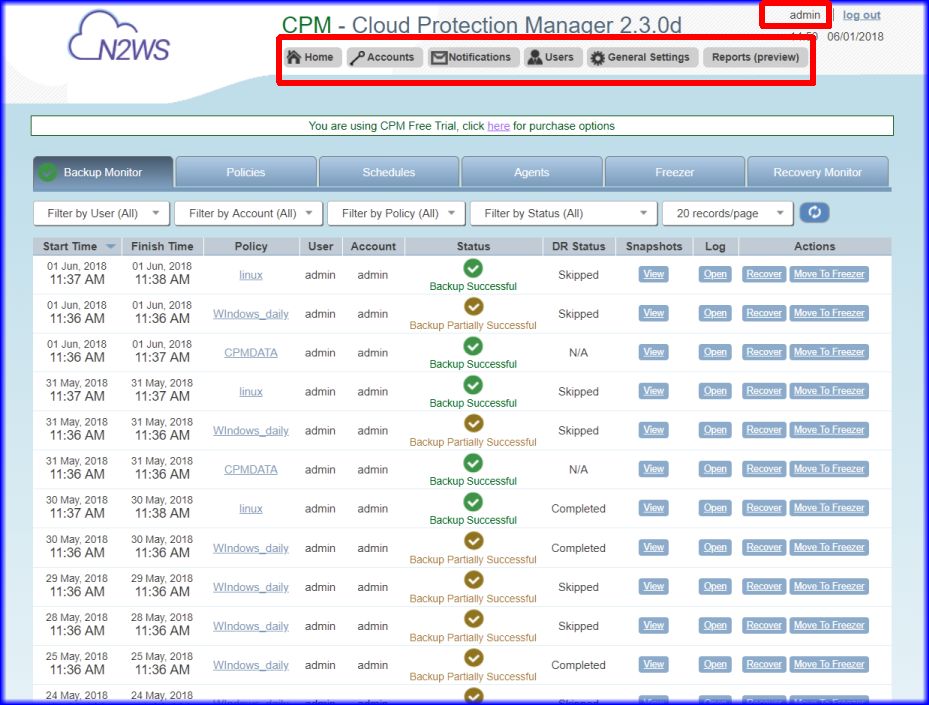Open CPMDATA policy link for 01 Jun backup

(x=251, y=352)
